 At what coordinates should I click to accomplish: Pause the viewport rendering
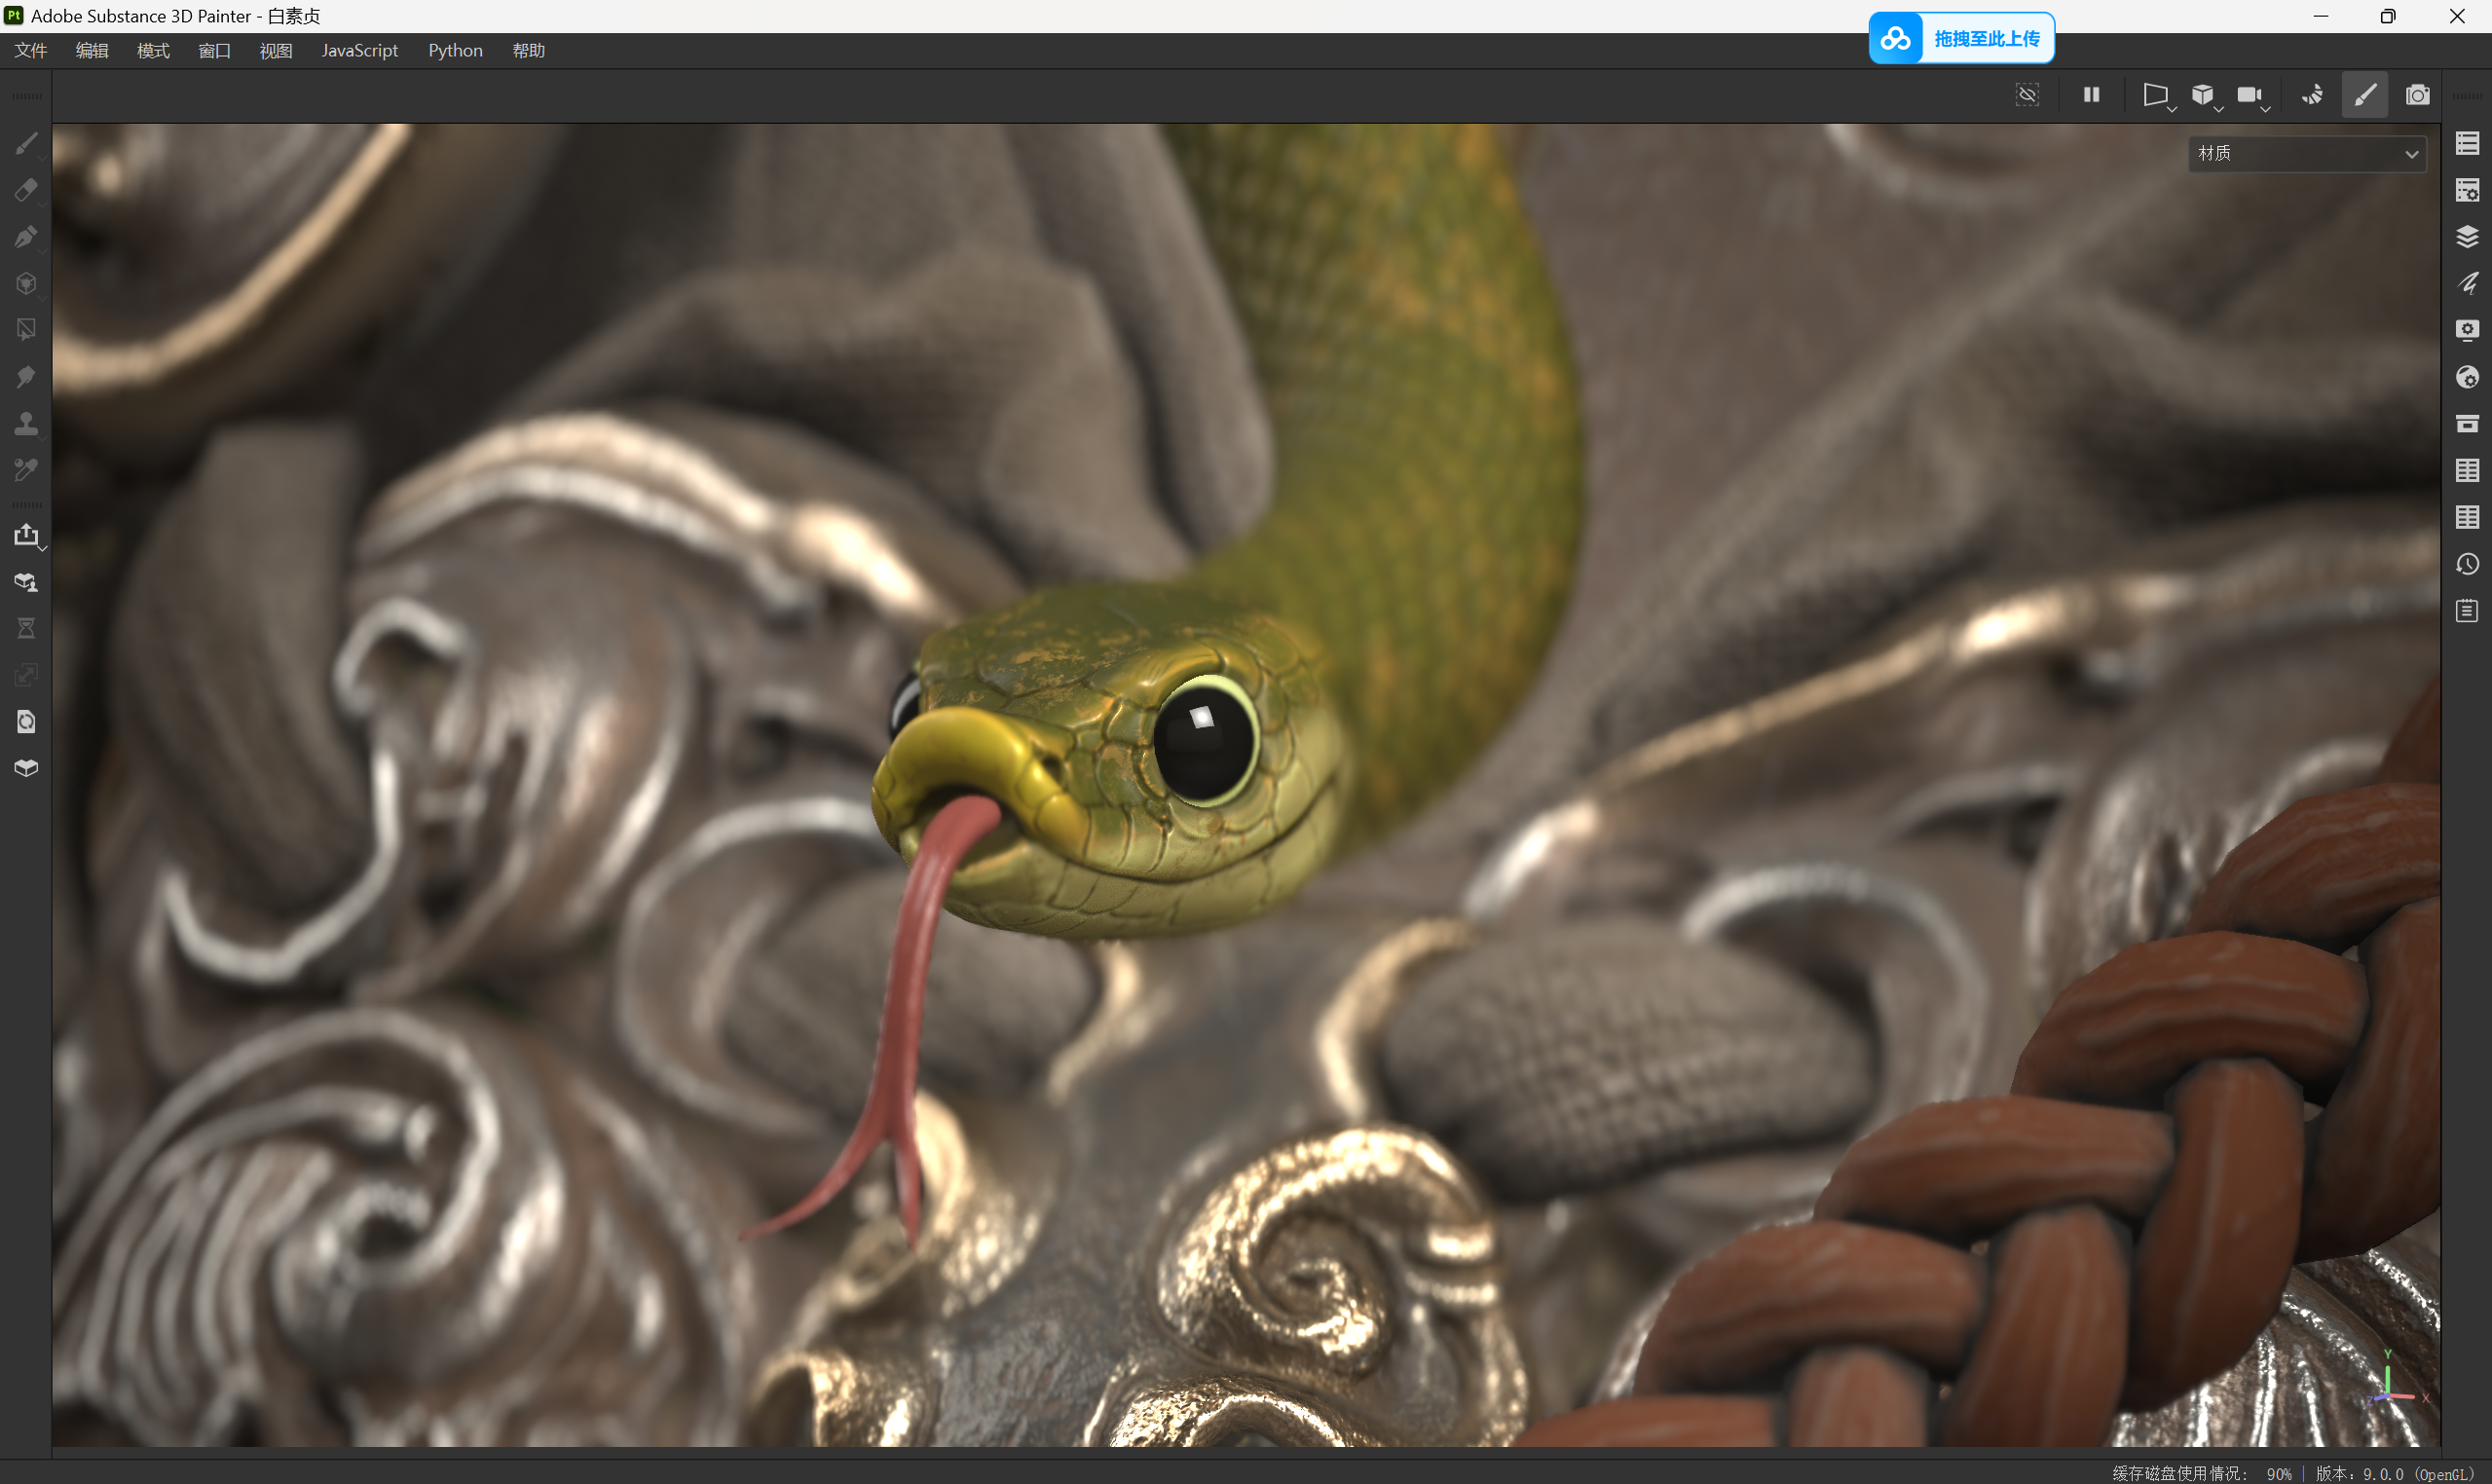coord(2091,95)
